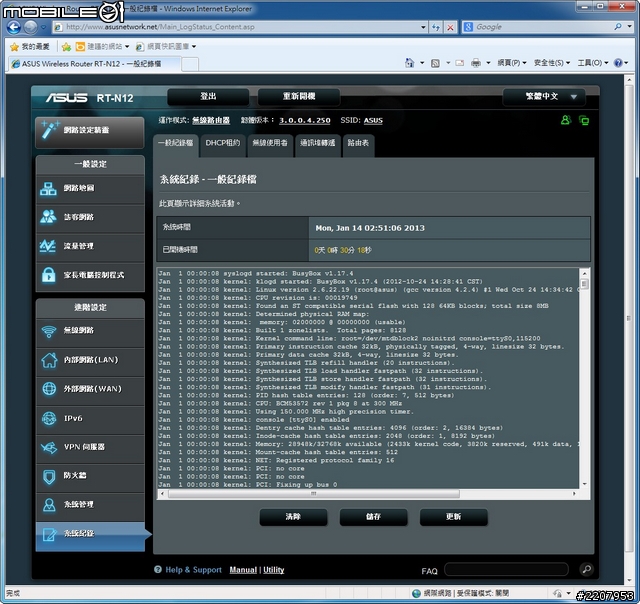Open the 網頁(P) Page menu dropdown
The width and height of the screenshot is (640, 604).
(x=512, y=63)
